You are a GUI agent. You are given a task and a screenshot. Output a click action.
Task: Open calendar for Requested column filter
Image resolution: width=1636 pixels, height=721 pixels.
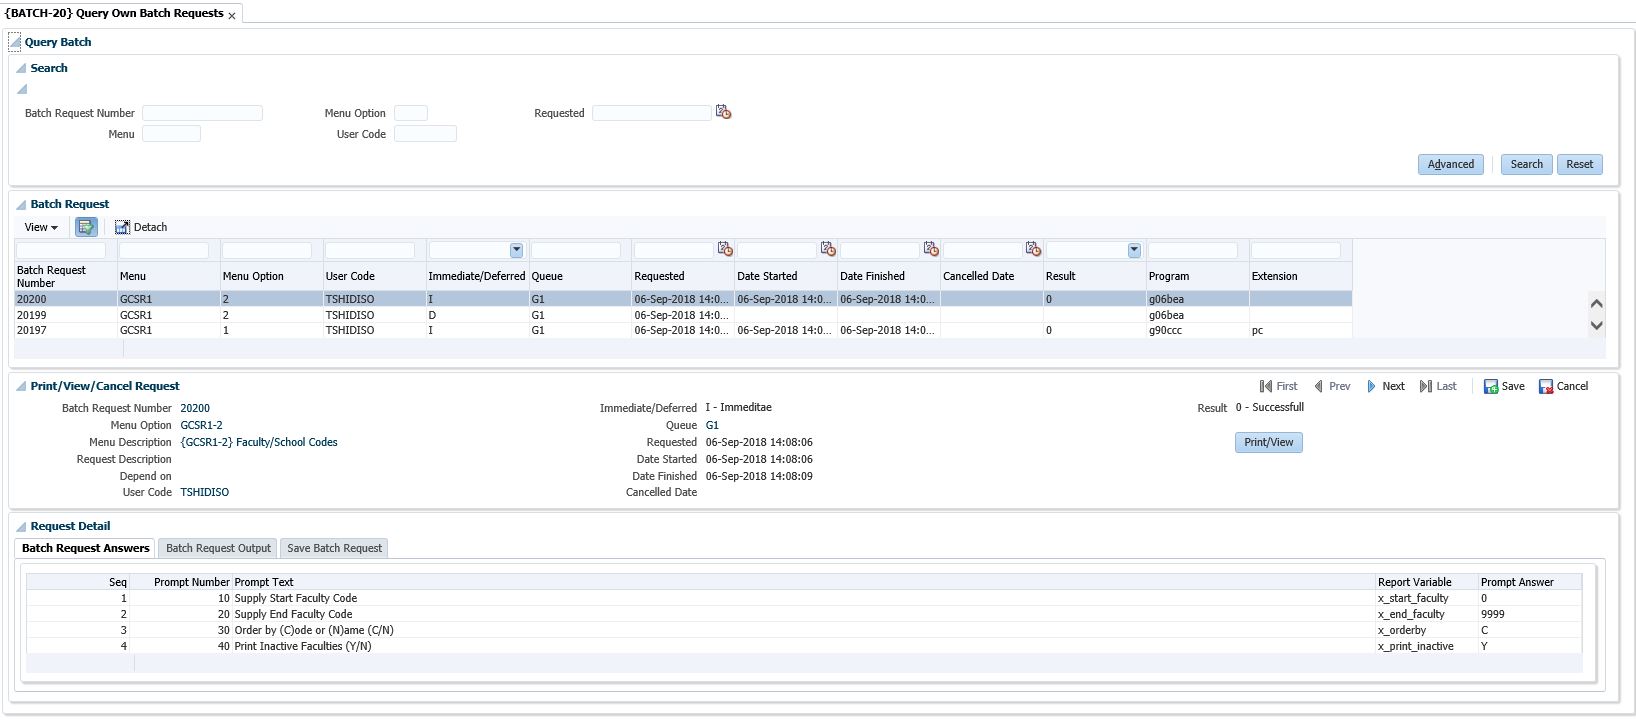(725, 249)
